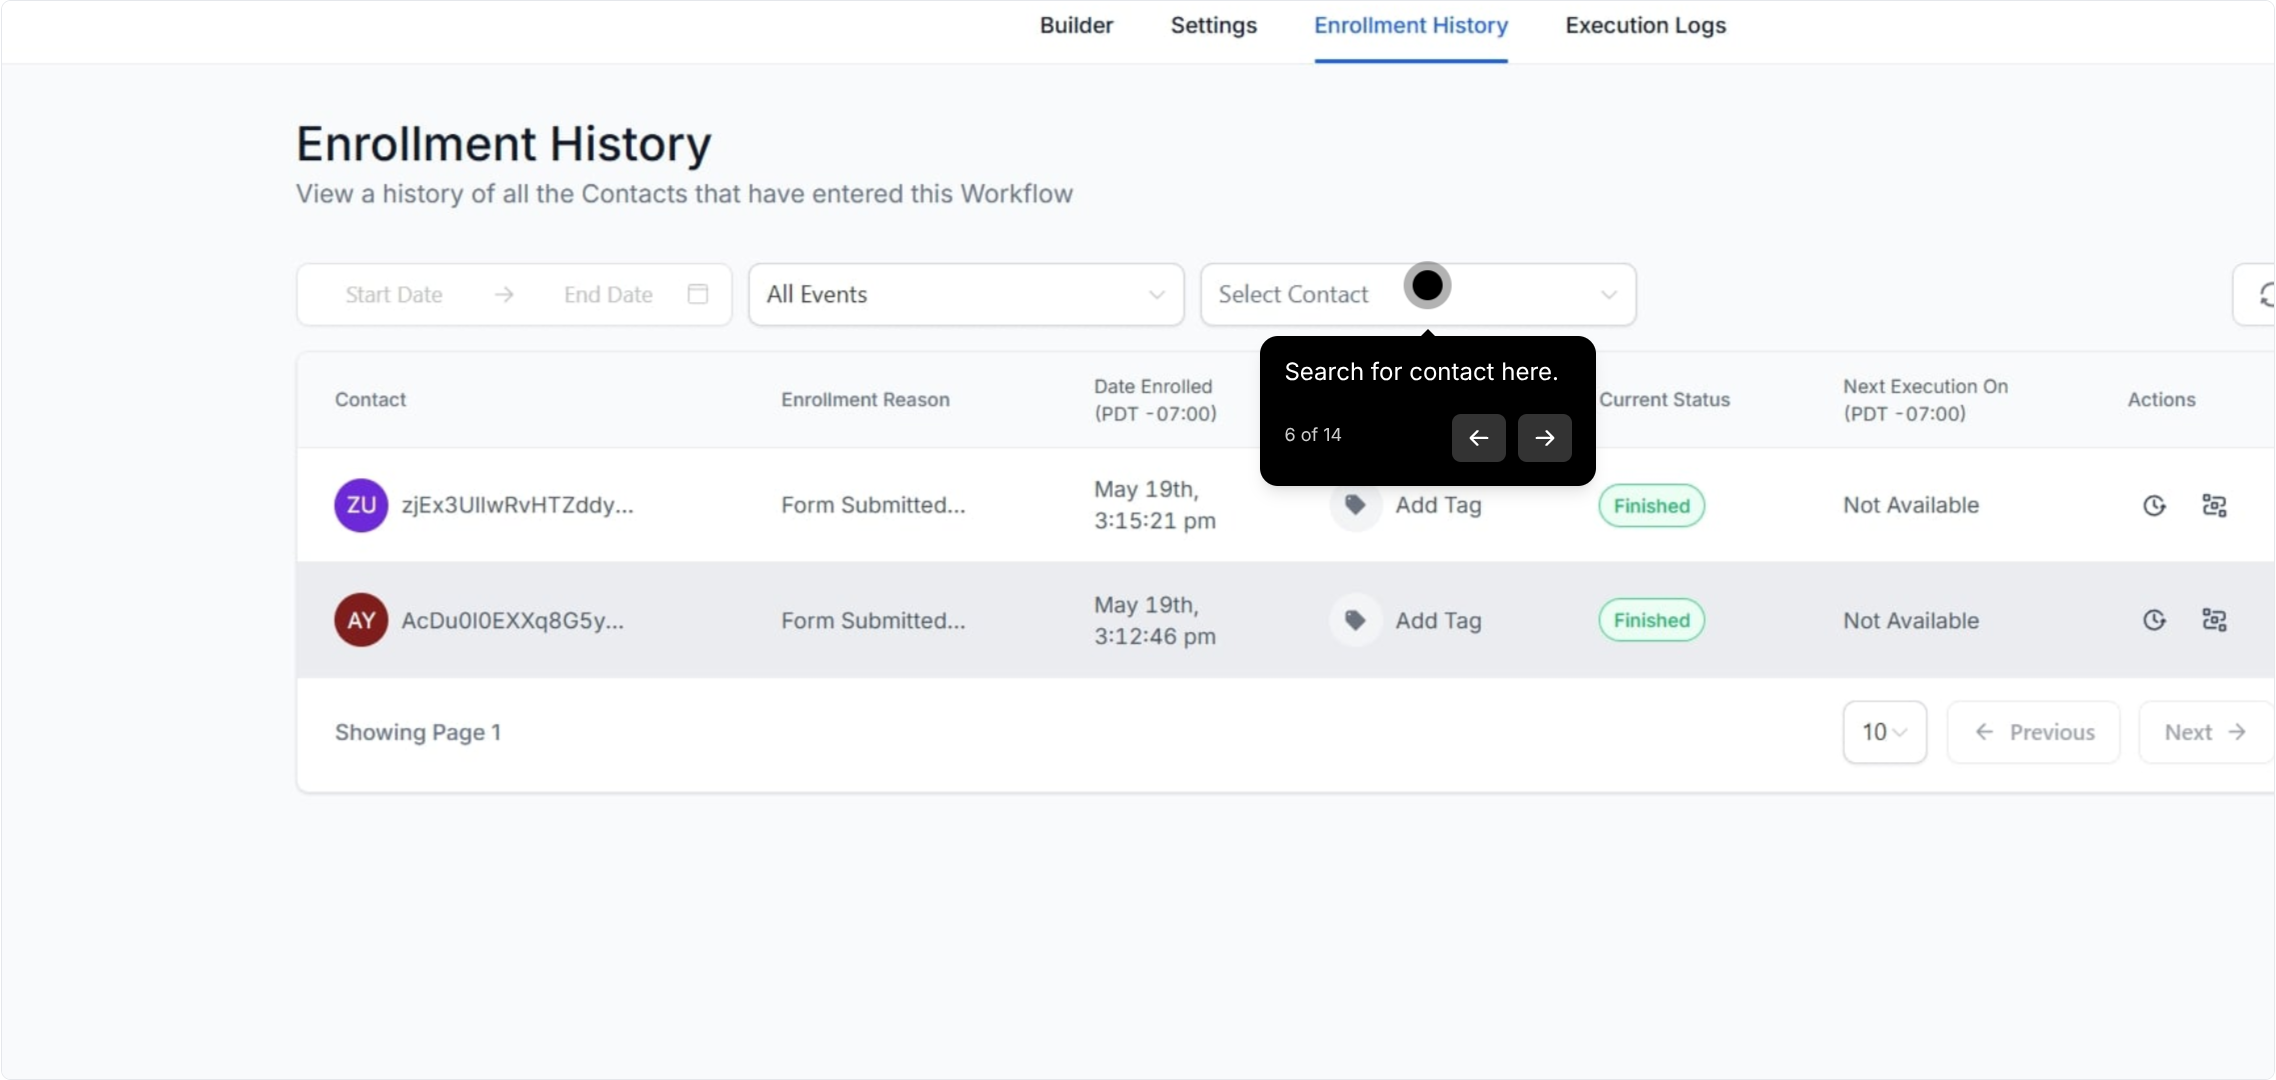Click the Showing Page 1 text

(418, 732)
